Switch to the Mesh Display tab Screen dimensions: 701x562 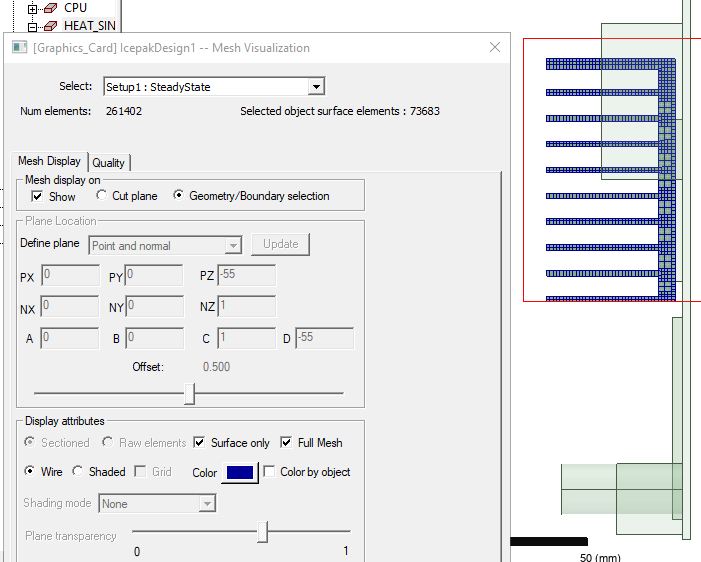coord(49,161)
